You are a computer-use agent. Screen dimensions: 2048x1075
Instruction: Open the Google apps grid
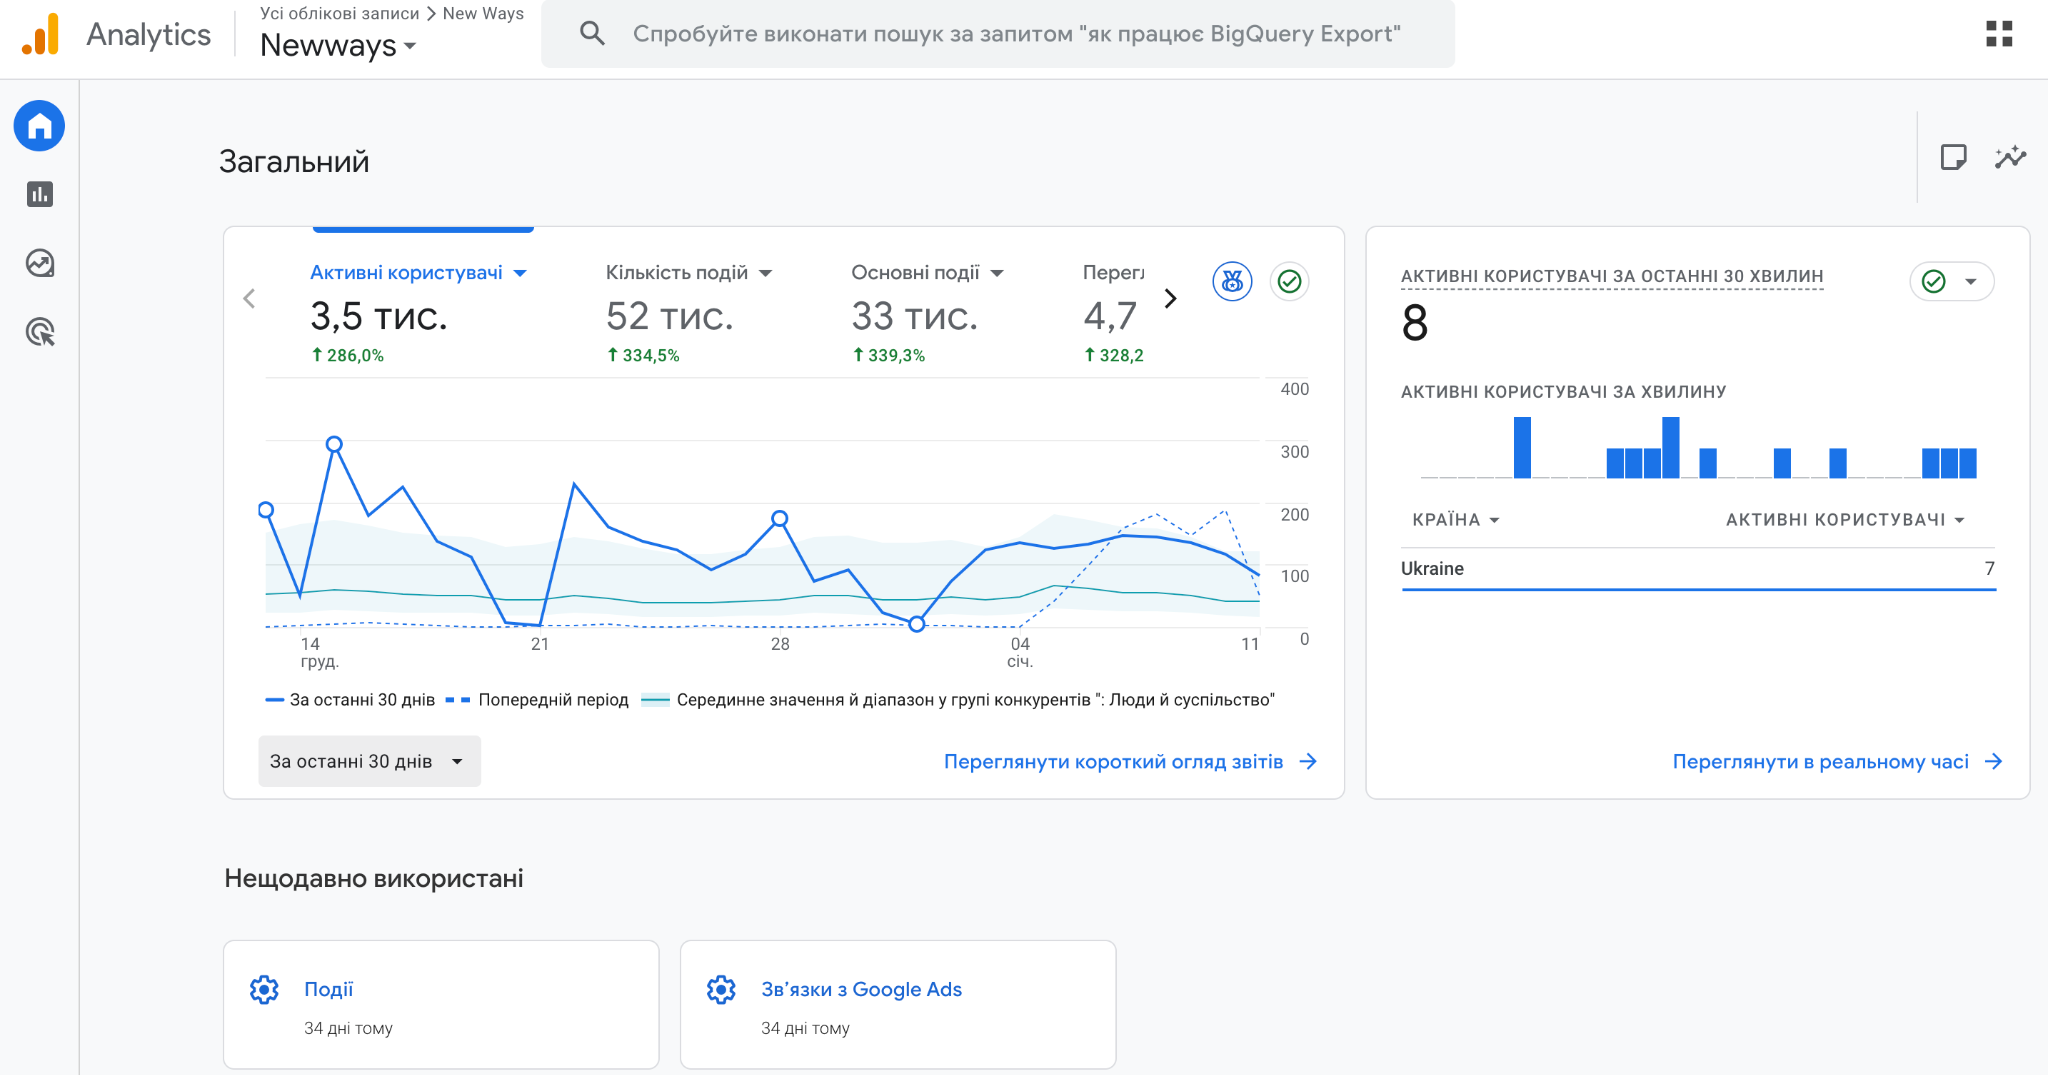[x=1998, y=34]
